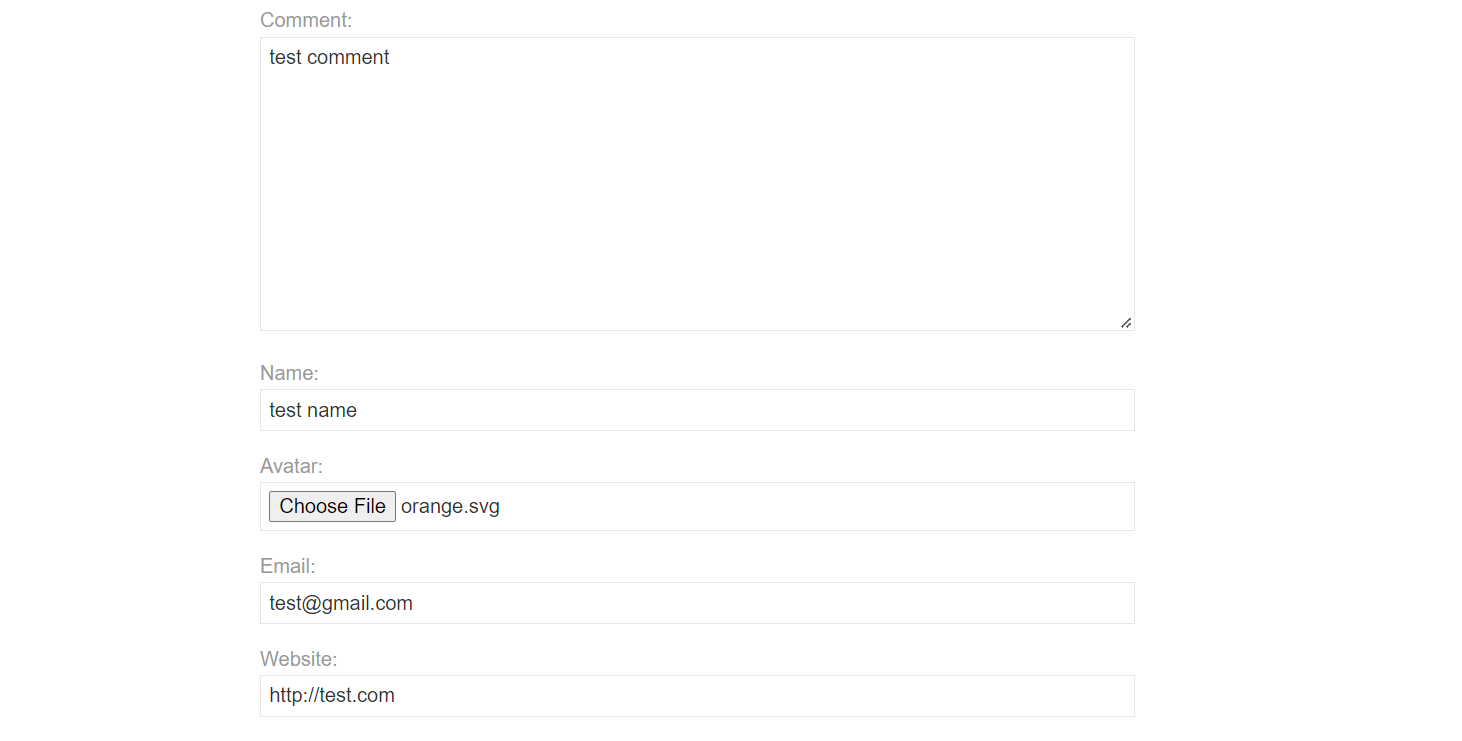
Task: Place cursor on 'test name' text
Action: tap(313, 410)
